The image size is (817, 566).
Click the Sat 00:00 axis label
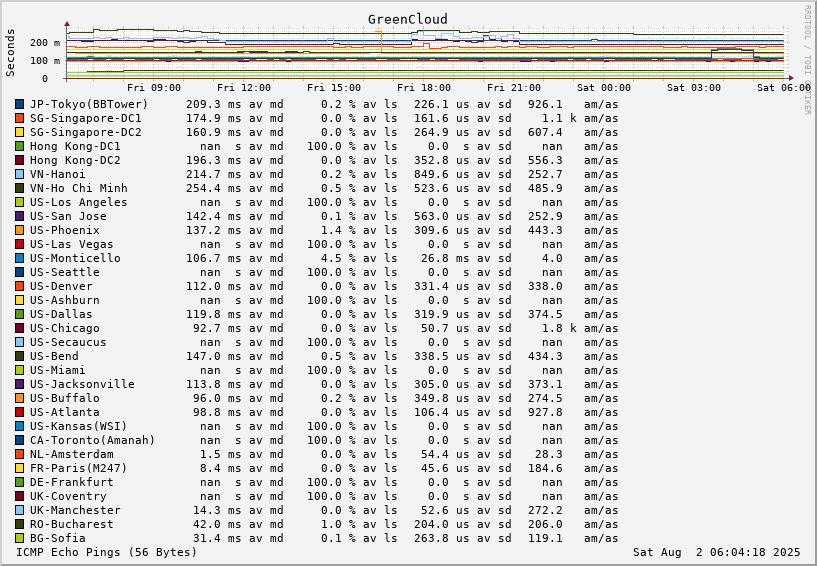(604, 88)
